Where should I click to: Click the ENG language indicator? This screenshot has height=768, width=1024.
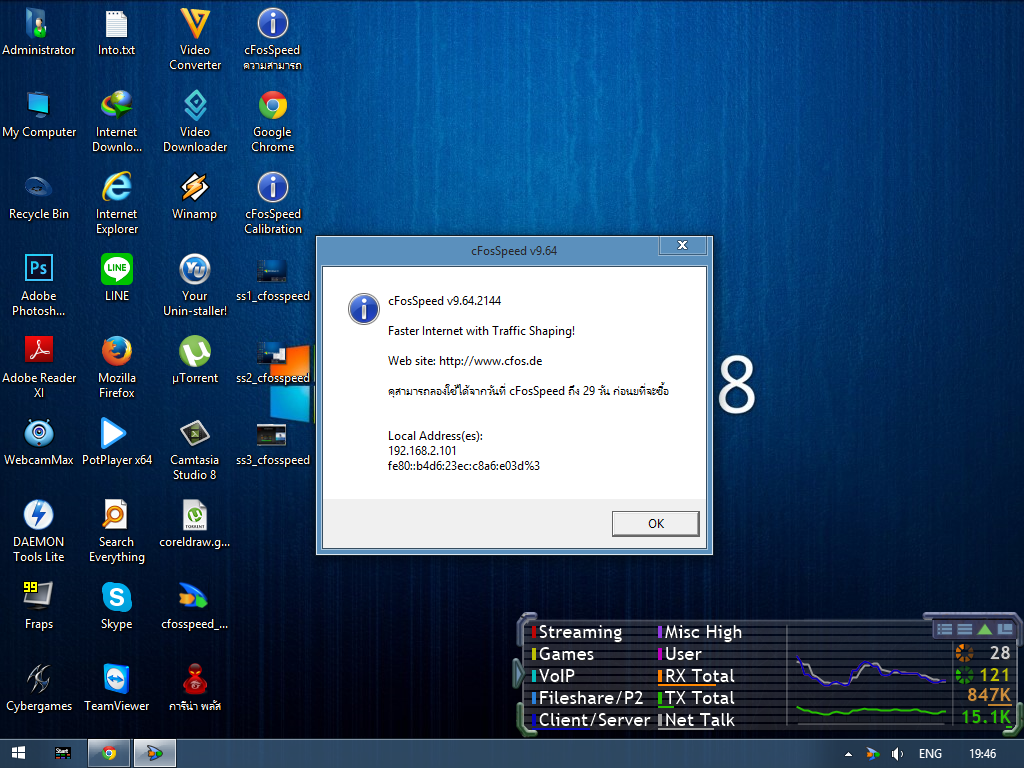pyautogui.click(x=930, y=754)
